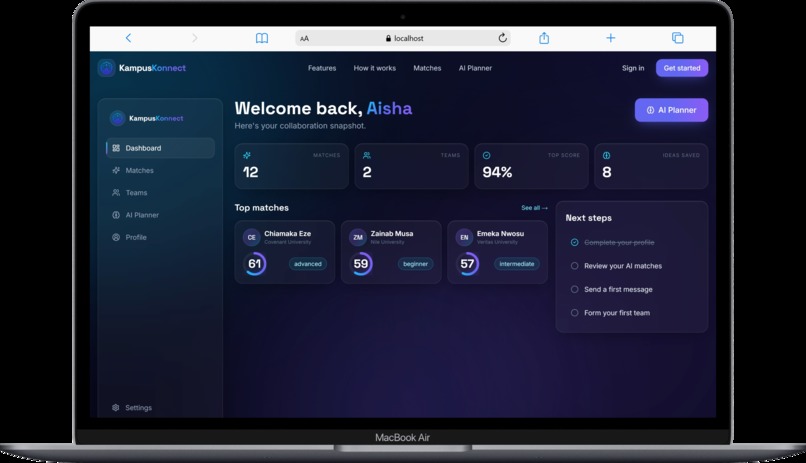Open the See all matches link
The image size is (806, 463).
pos(535,208)
